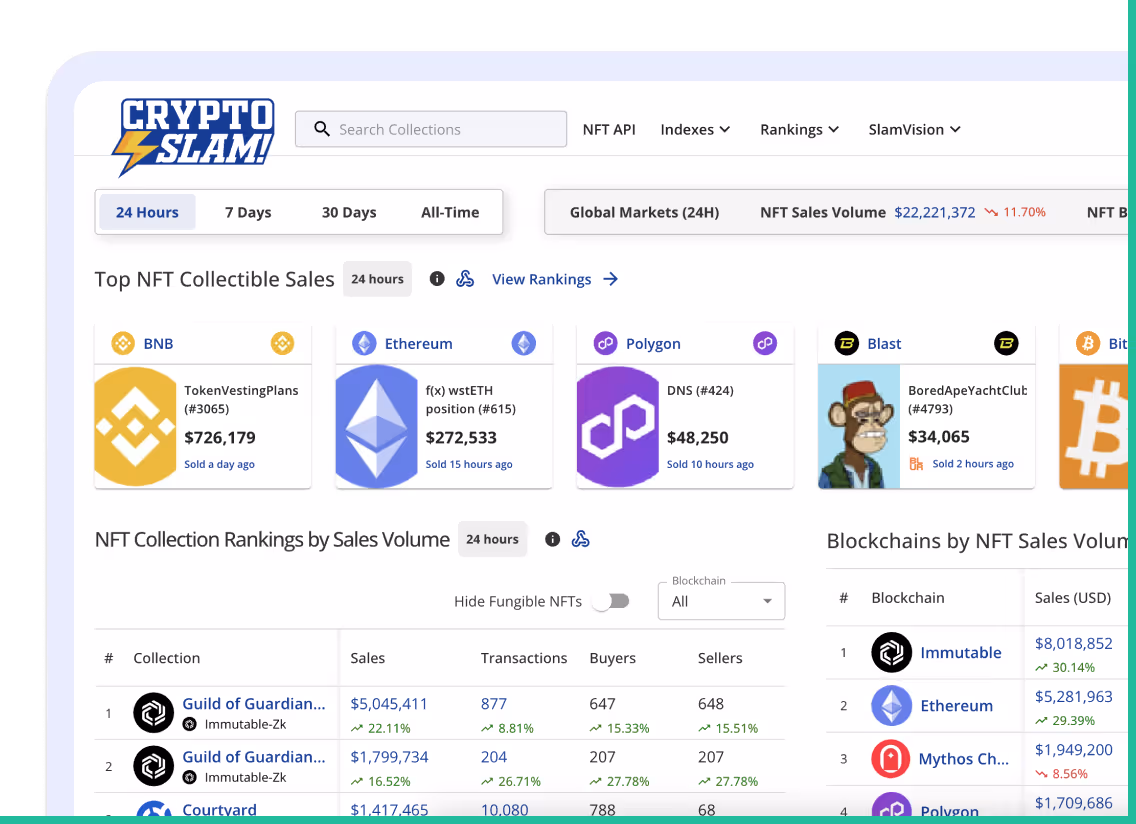The image size is (1136, 824).
Task: Open Ethereum link in blockchains table
Action: coord(956,705)
